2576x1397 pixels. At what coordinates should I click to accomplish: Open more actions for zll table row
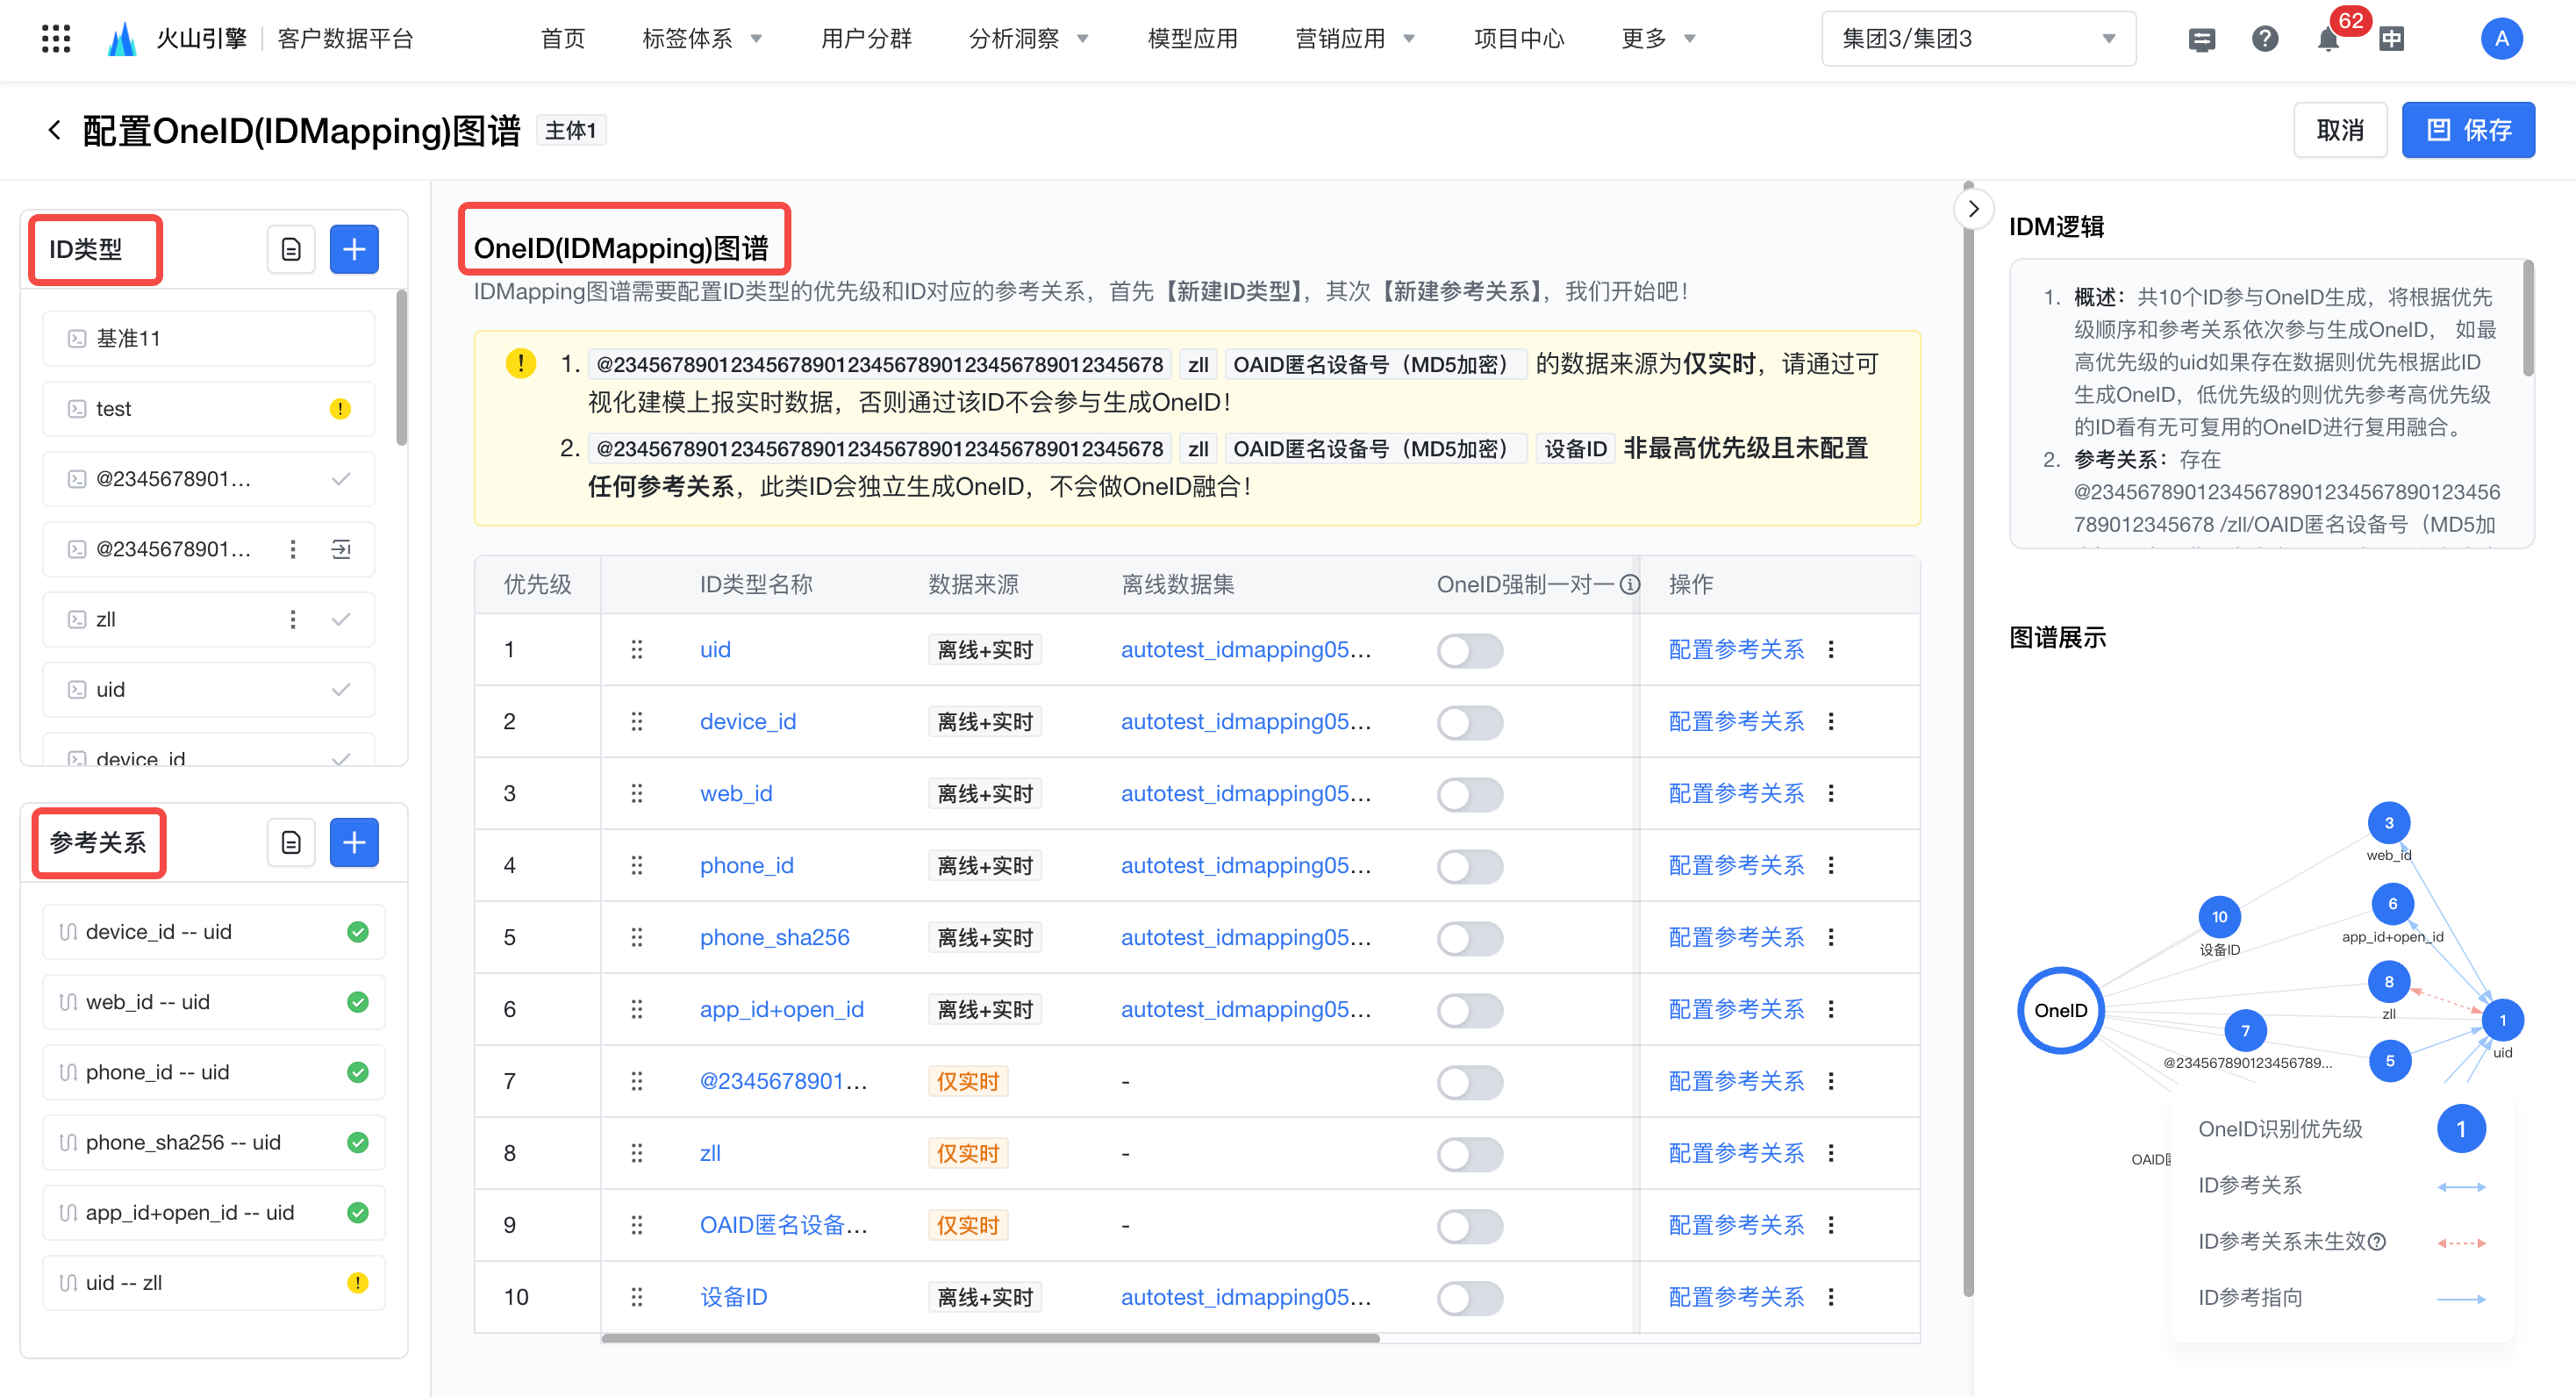coord(1831,1153)
